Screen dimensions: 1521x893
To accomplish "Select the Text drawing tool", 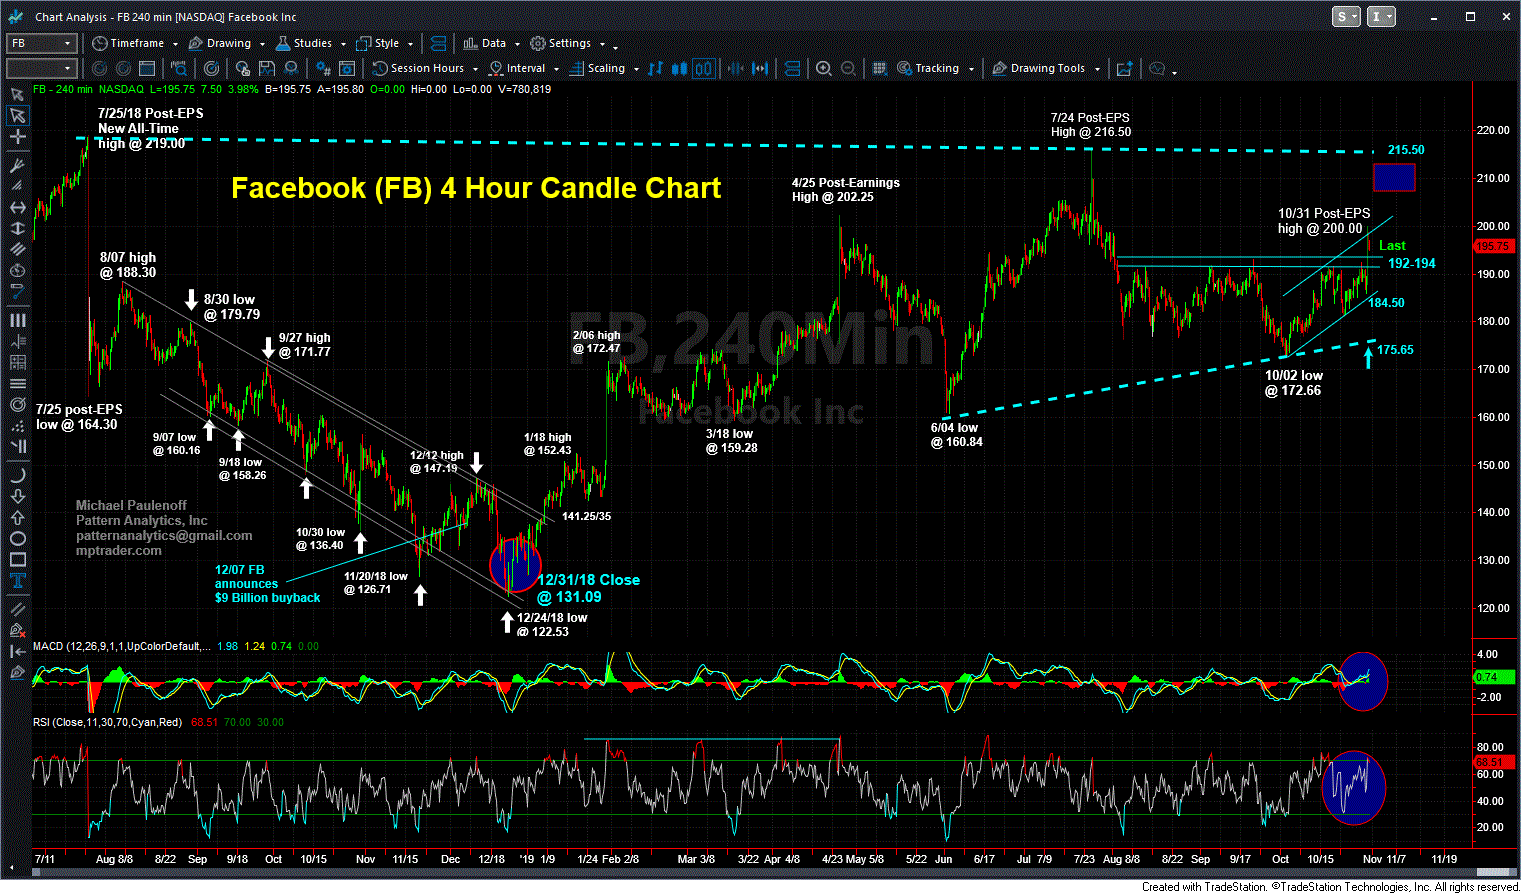I will coord(17,581).
